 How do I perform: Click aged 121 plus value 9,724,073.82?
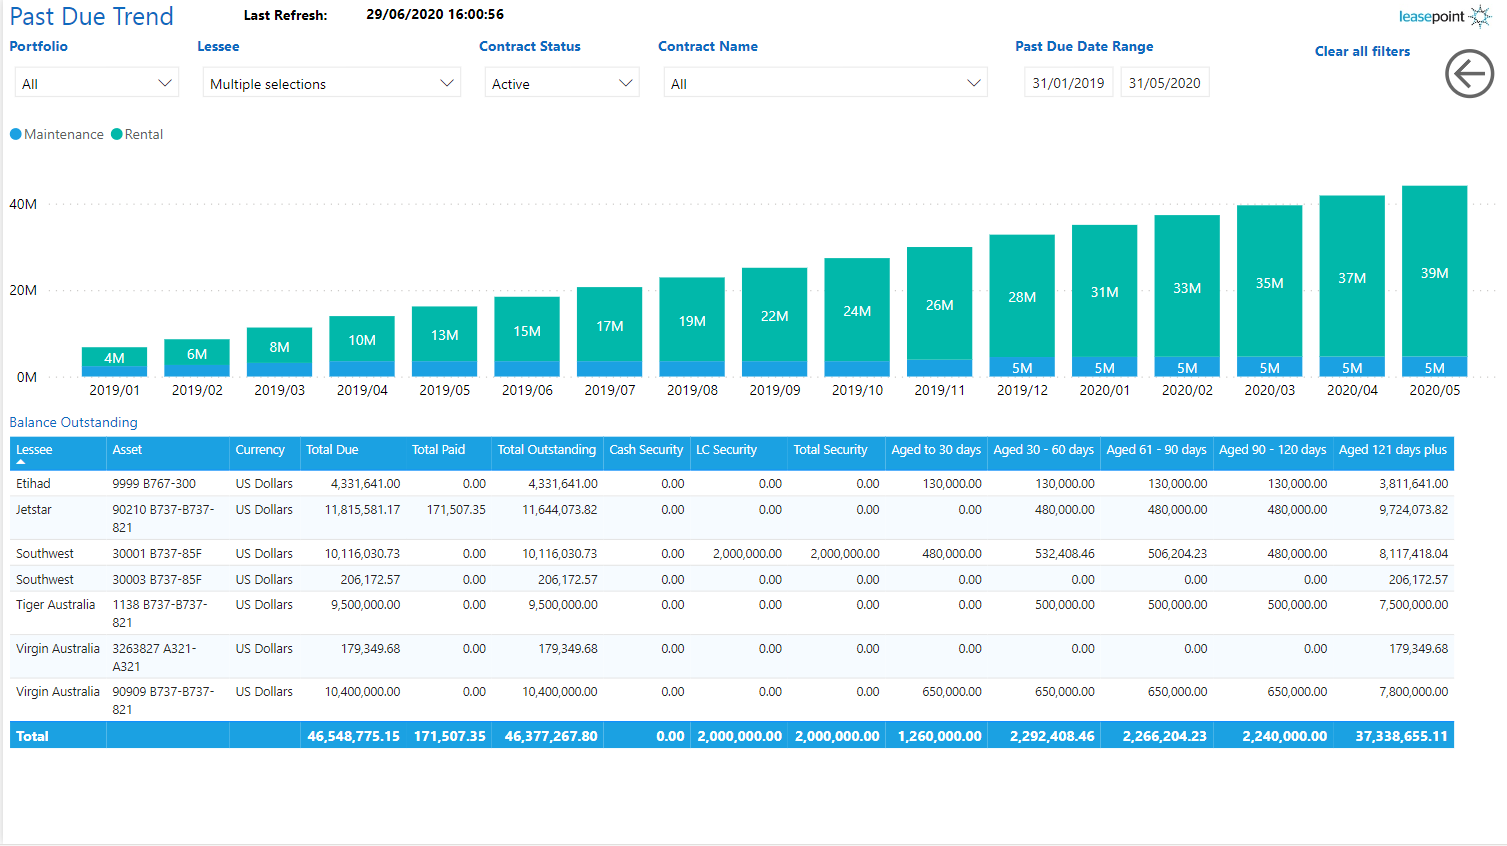1413,509
